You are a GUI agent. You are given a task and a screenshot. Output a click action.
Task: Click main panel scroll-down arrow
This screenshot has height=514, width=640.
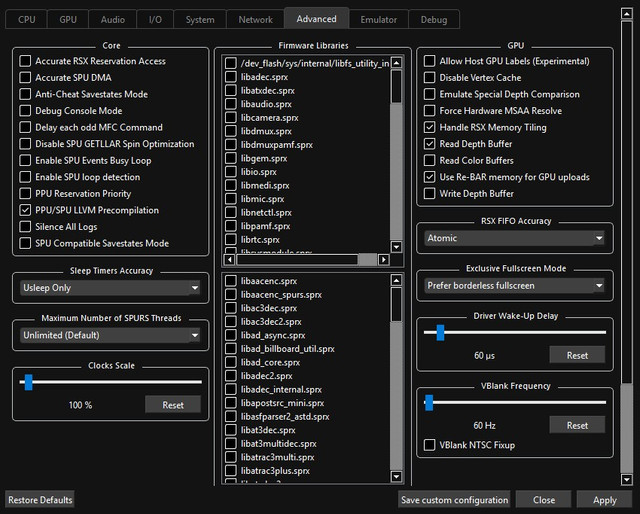click(627, 479)
